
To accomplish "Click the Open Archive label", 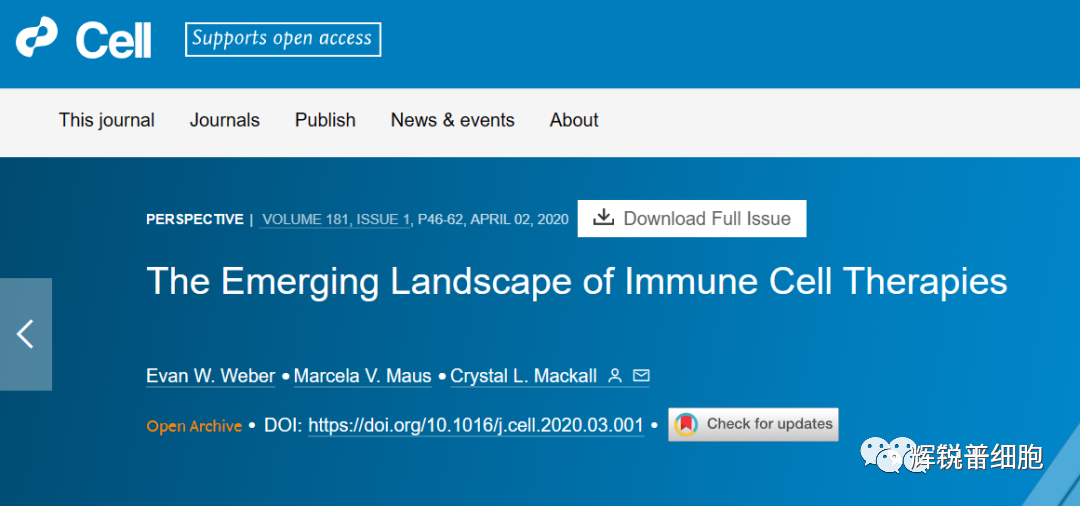I will pyautogui.click(x=194, y=426).
